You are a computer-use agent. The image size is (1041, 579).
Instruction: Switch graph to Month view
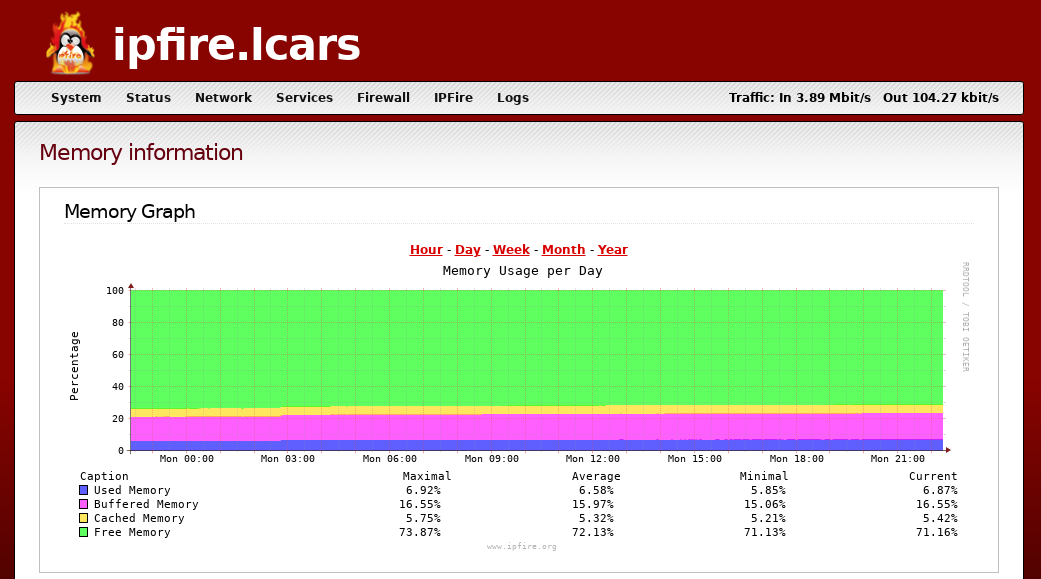563,250
